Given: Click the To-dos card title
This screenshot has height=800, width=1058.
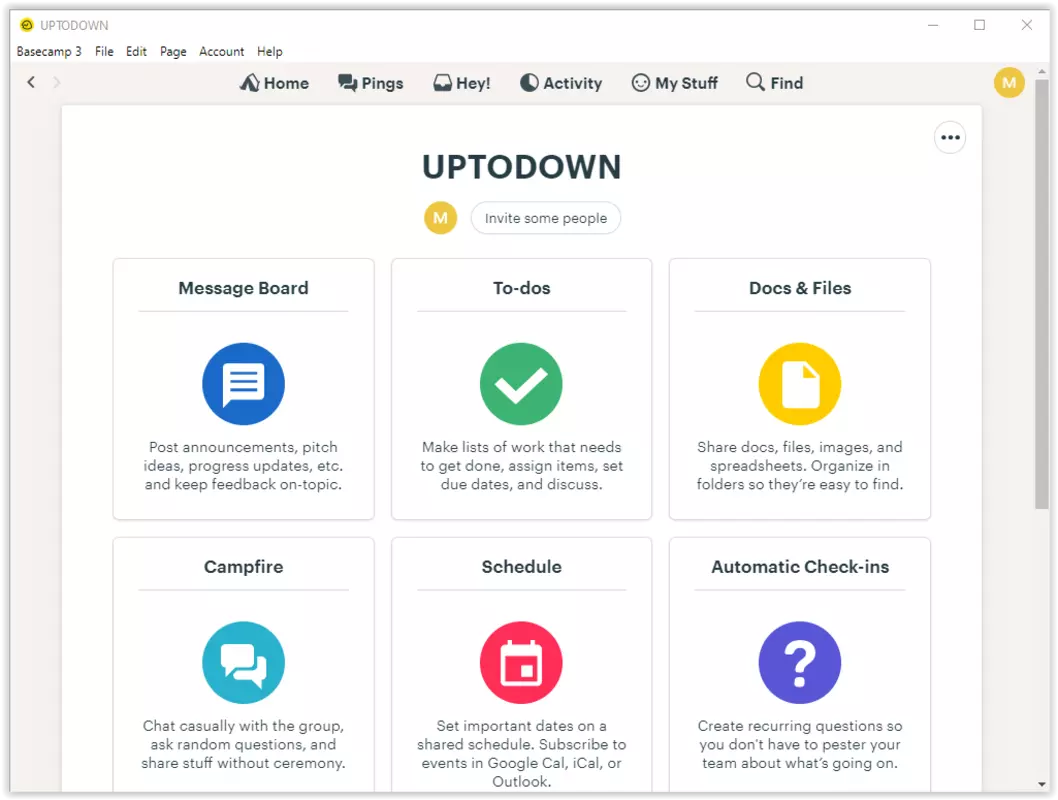Looking at the screenshot, I should coord(521,288).
